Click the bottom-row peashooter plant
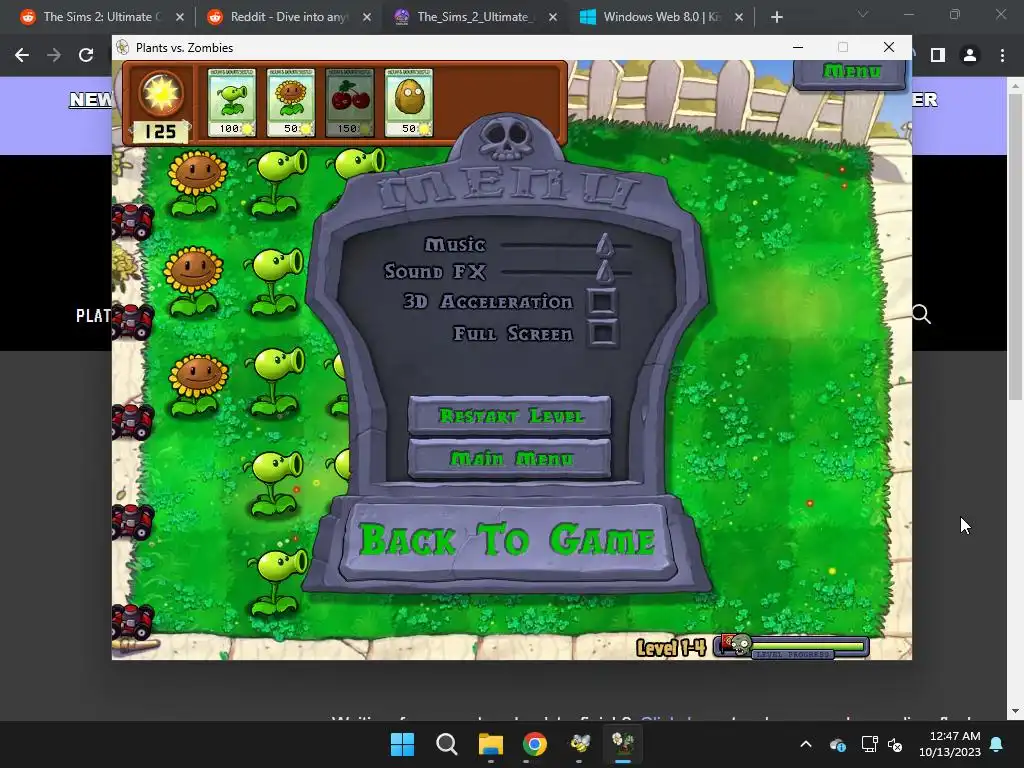1024x768 pixels. coord(278,583)
